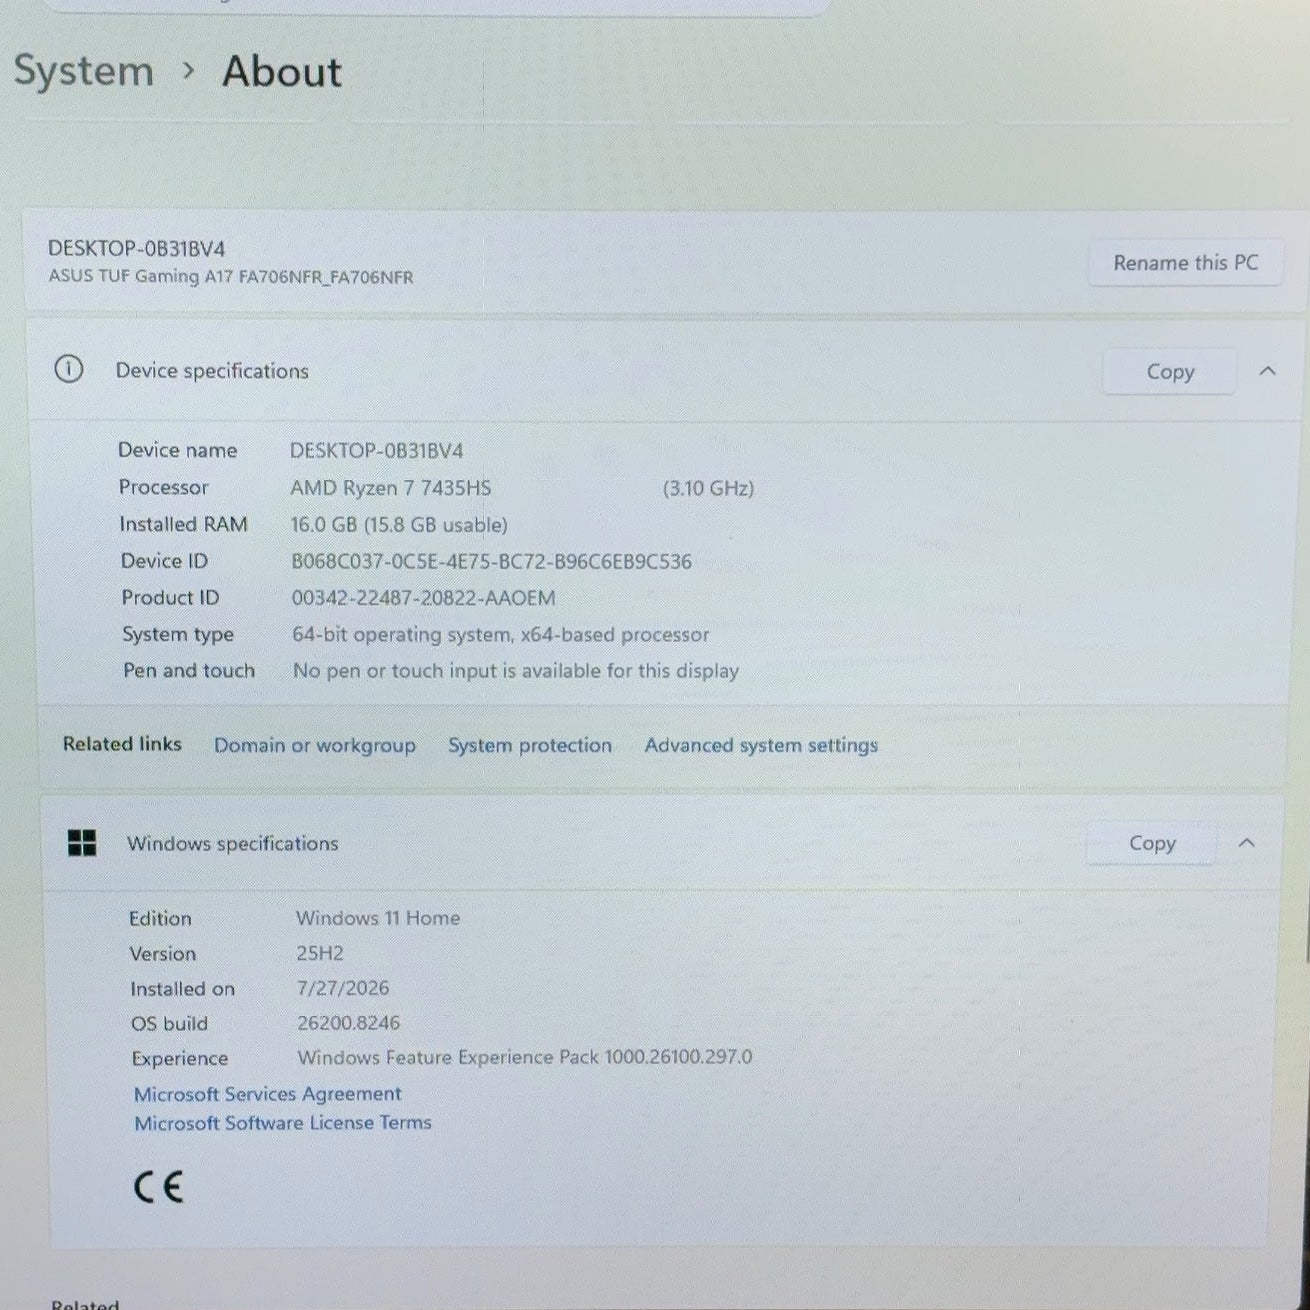Click the CE marking icon
The width and height of the screenshot is (1310, 1310).
pyautogui.click(x=159, y=1187)
